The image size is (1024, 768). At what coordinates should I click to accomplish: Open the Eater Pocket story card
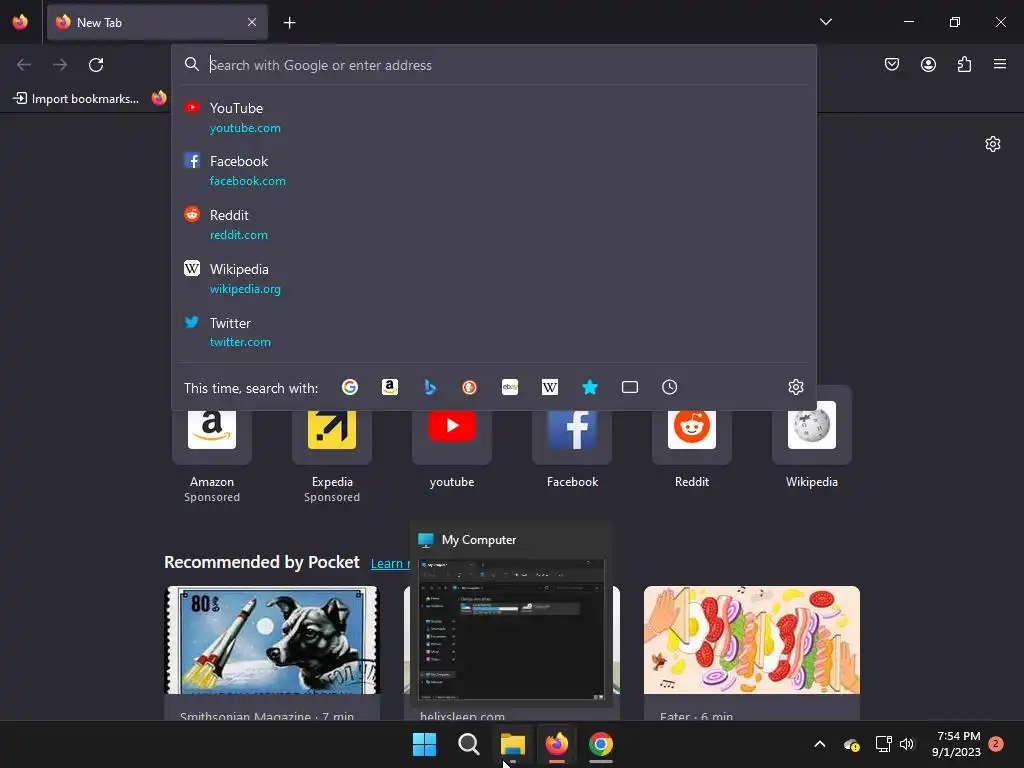click(752, 653)
